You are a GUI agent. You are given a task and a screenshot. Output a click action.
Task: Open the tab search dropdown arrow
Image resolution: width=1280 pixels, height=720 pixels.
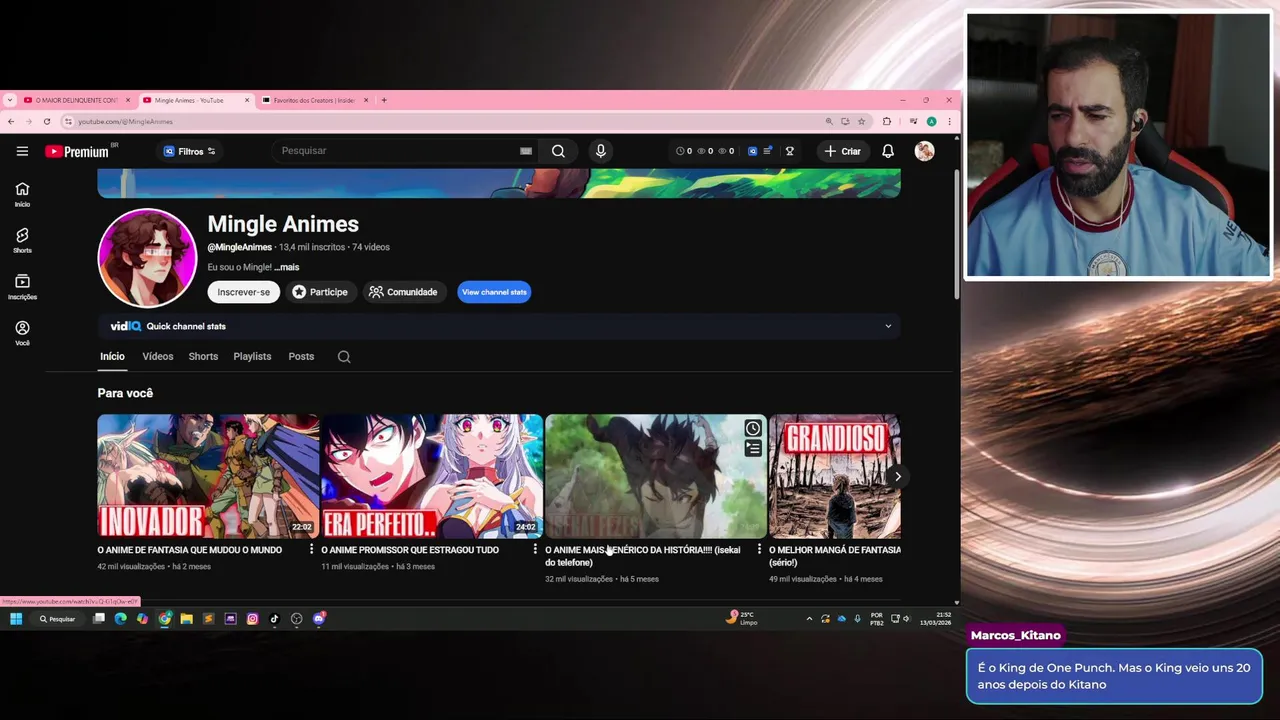tap(10, 100)
